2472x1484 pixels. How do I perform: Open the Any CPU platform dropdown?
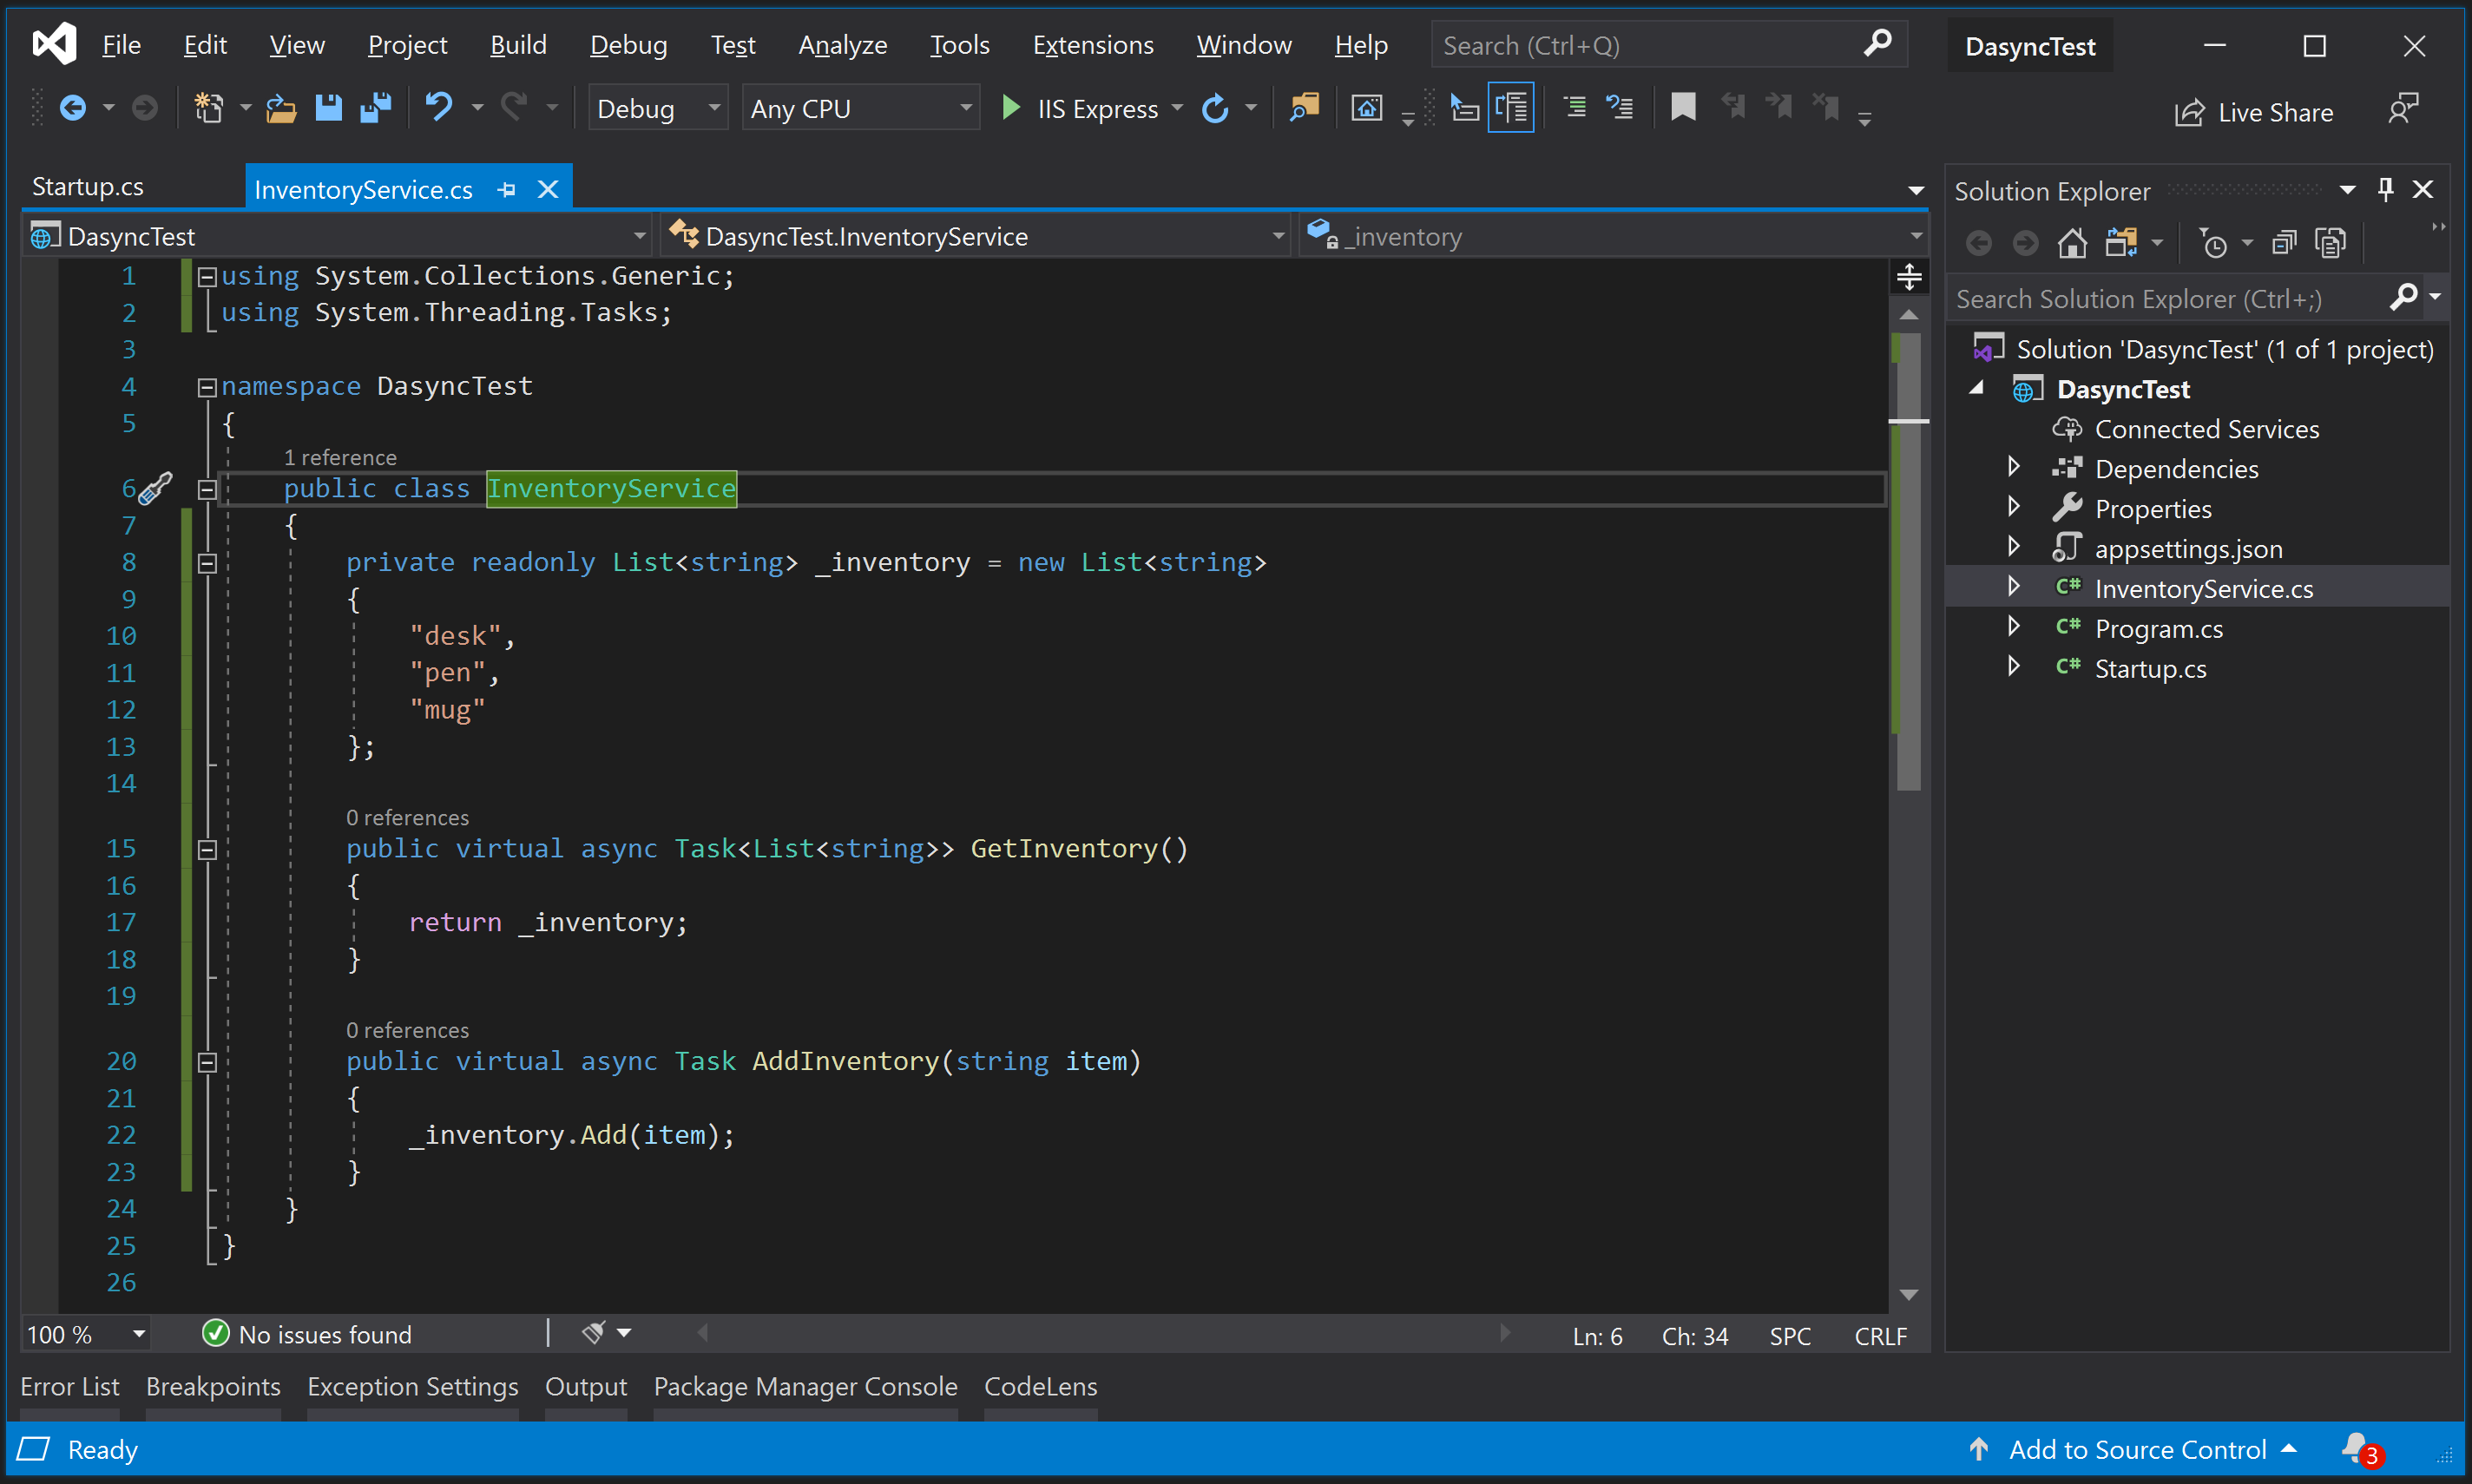tap(860, 108)
